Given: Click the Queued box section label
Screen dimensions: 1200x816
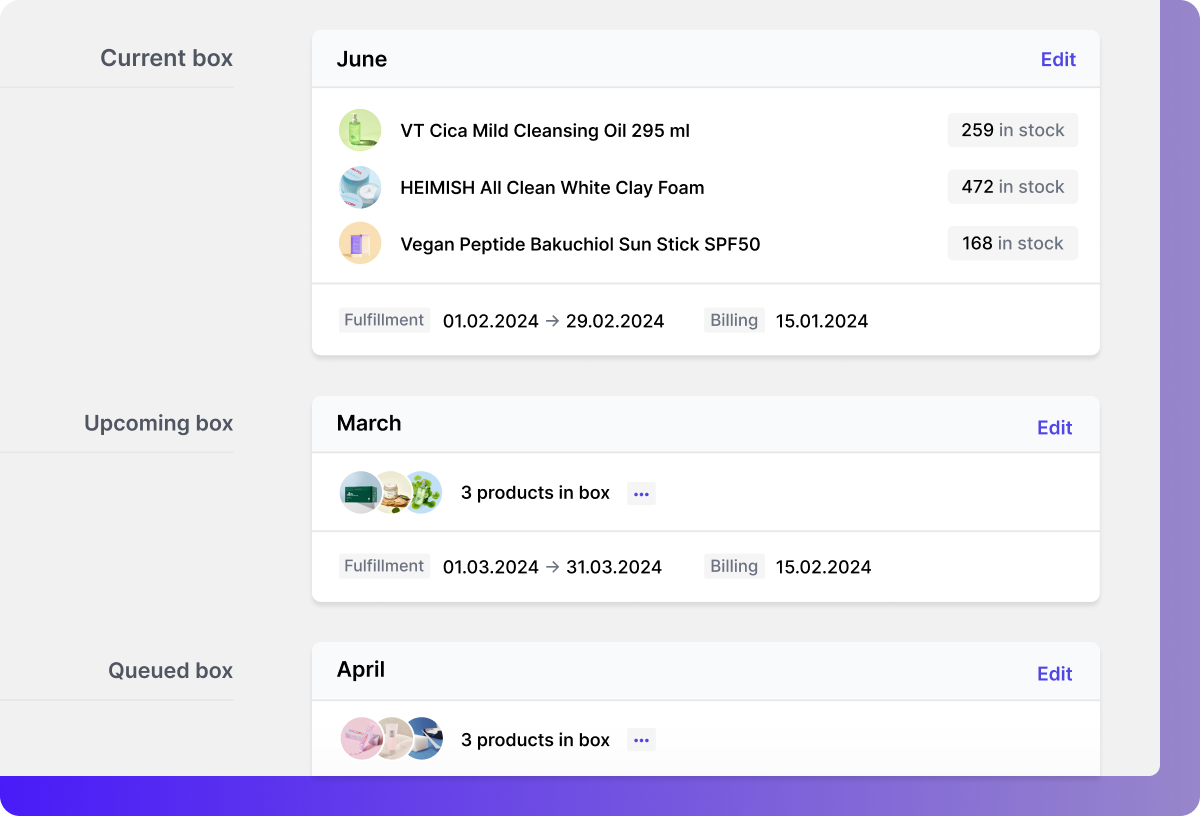Looking at the screenshot, I should [x=170, y=671].
